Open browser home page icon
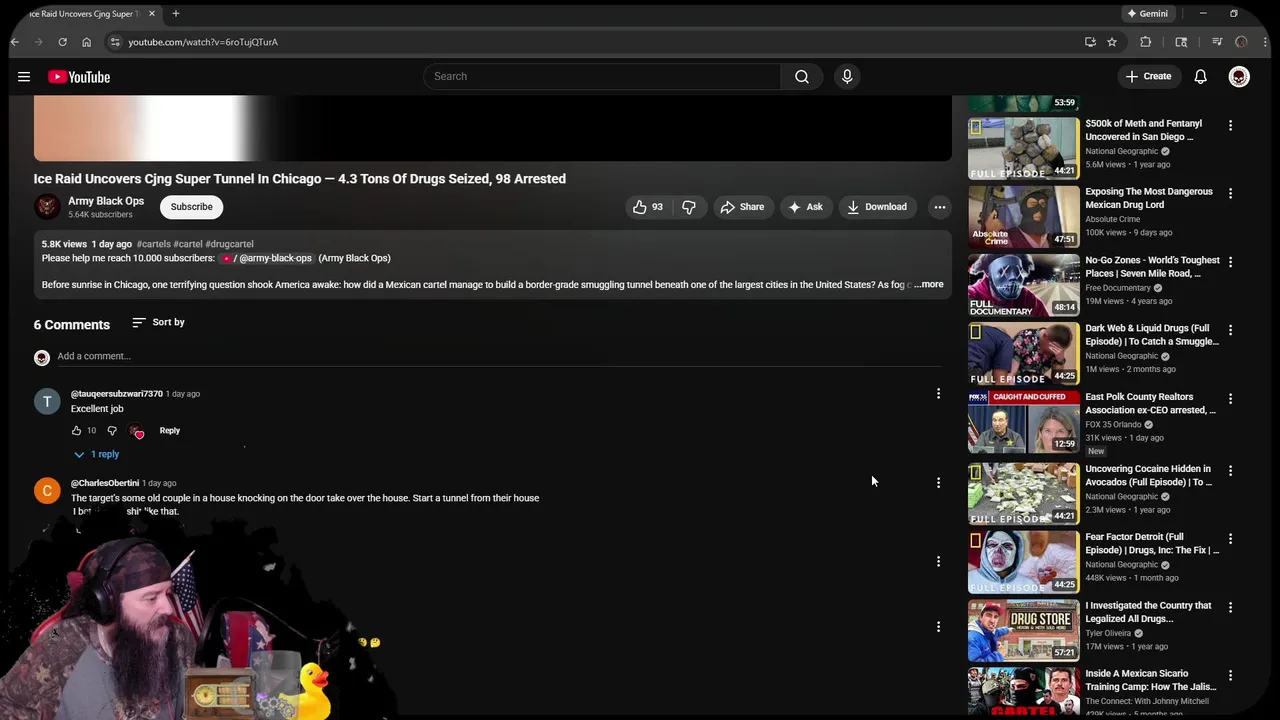Viewport: 1280px width, 720px height. [86, 42]
